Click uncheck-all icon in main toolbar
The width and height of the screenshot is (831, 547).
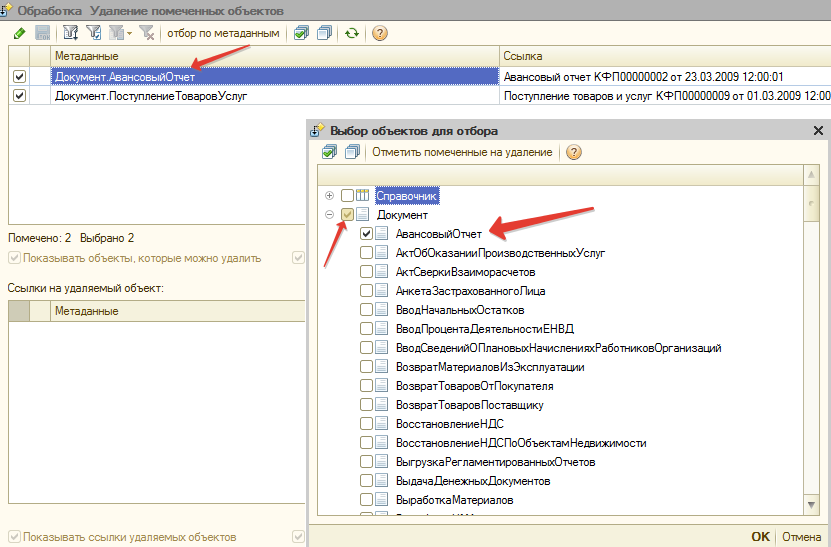click(x=324, y=33)
